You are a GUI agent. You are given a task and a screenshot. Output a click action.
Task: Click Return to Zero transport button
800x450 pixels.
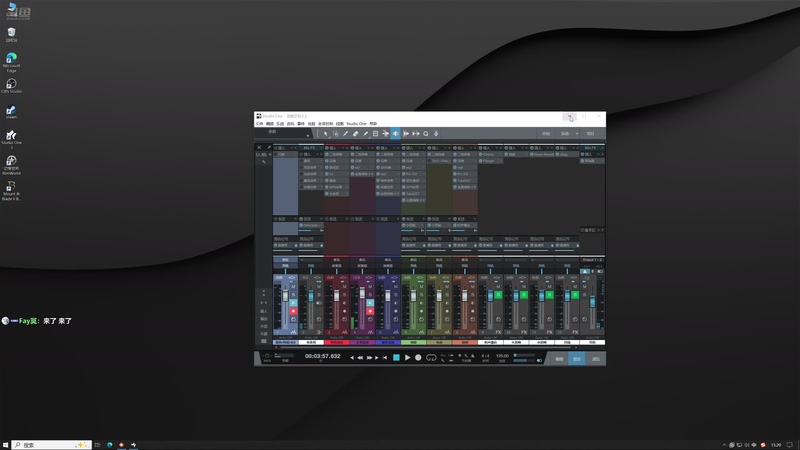pos(385,358)
